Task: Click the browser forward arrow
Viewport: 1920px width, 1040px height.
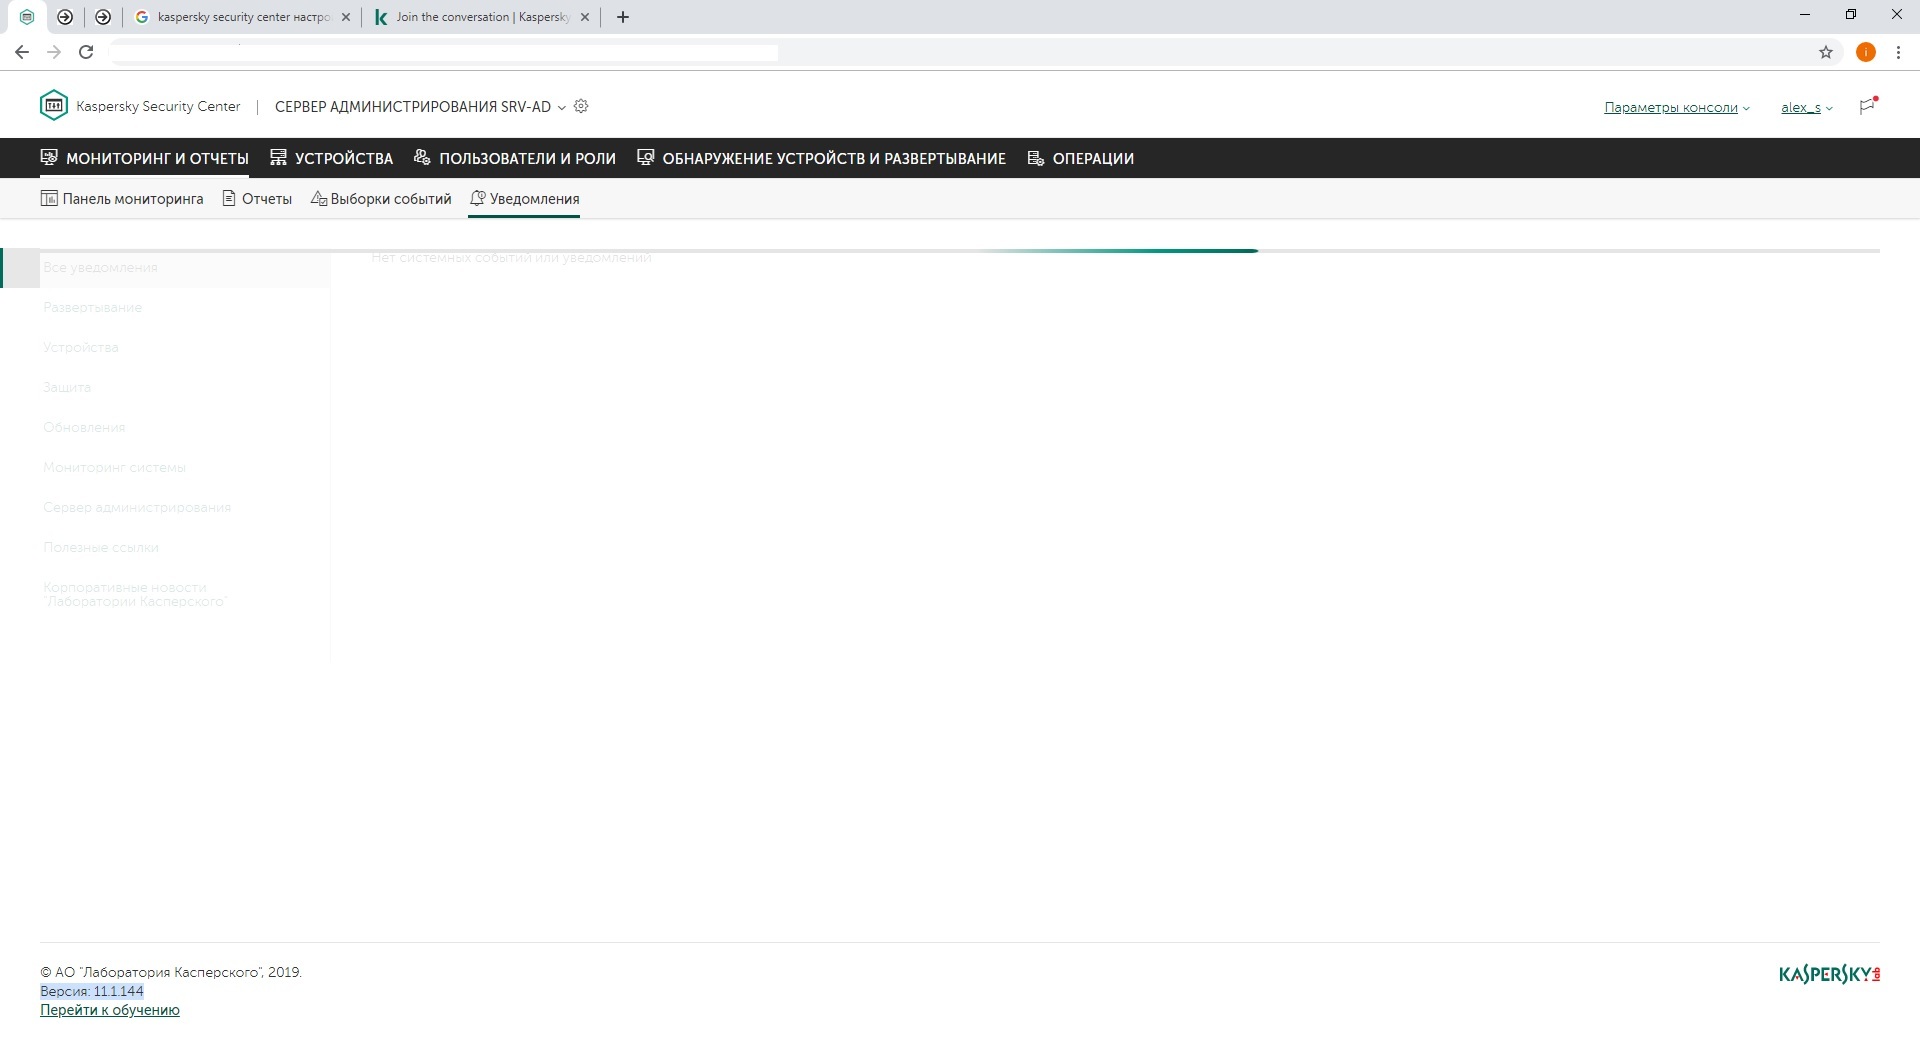Action: coord(54,52)
